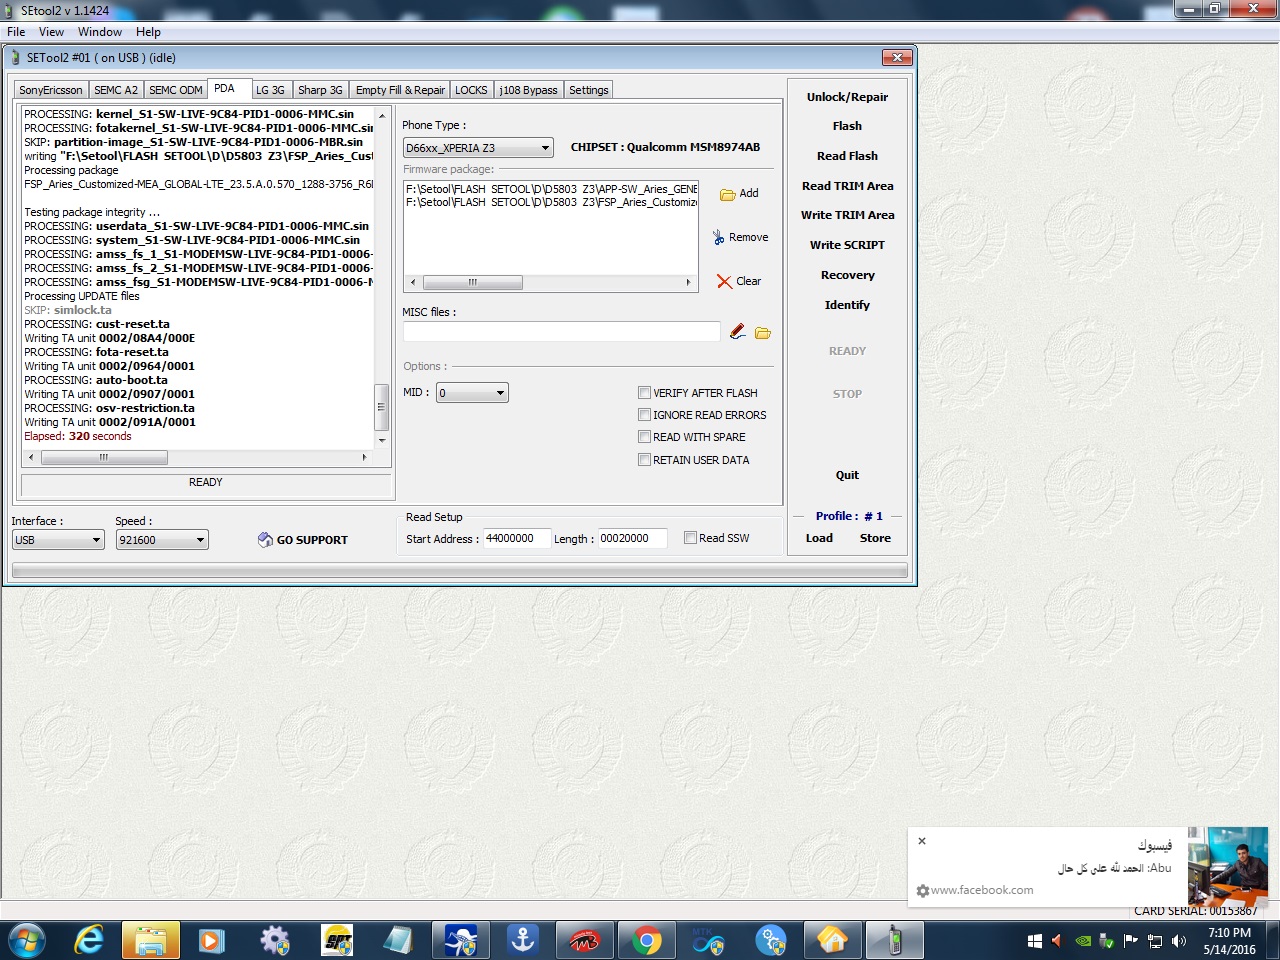Click the GO SUPPORT icon
Viewport: 1280px width, 960px height.
click(265, 540)
